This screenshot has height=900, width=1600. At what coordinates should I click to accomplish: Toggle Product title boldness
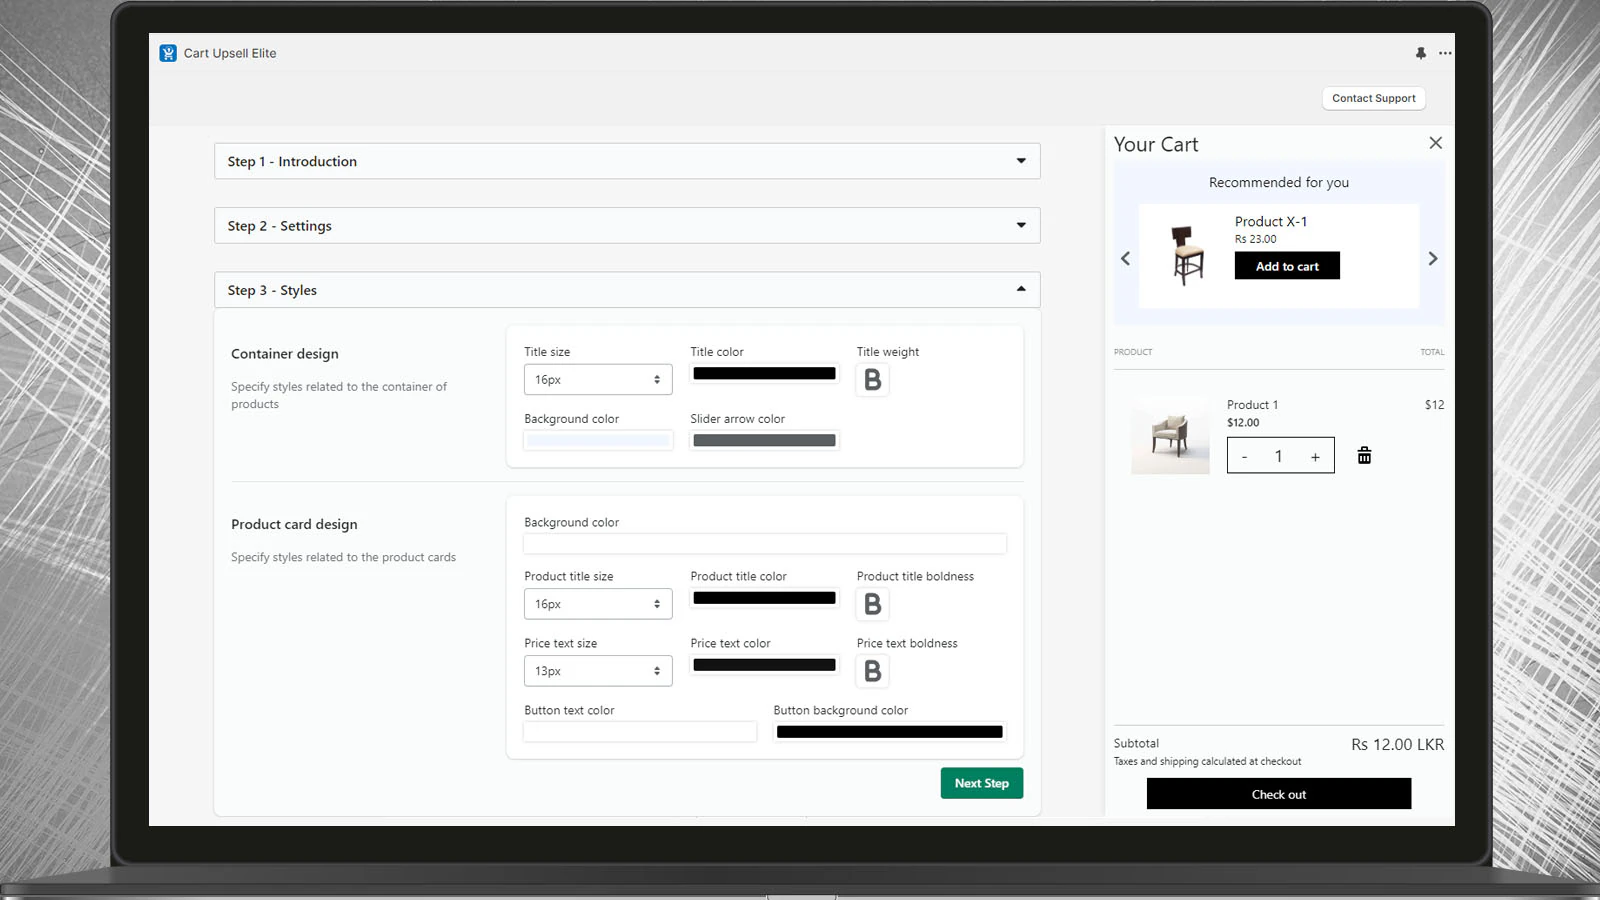(x=872, y=604)
